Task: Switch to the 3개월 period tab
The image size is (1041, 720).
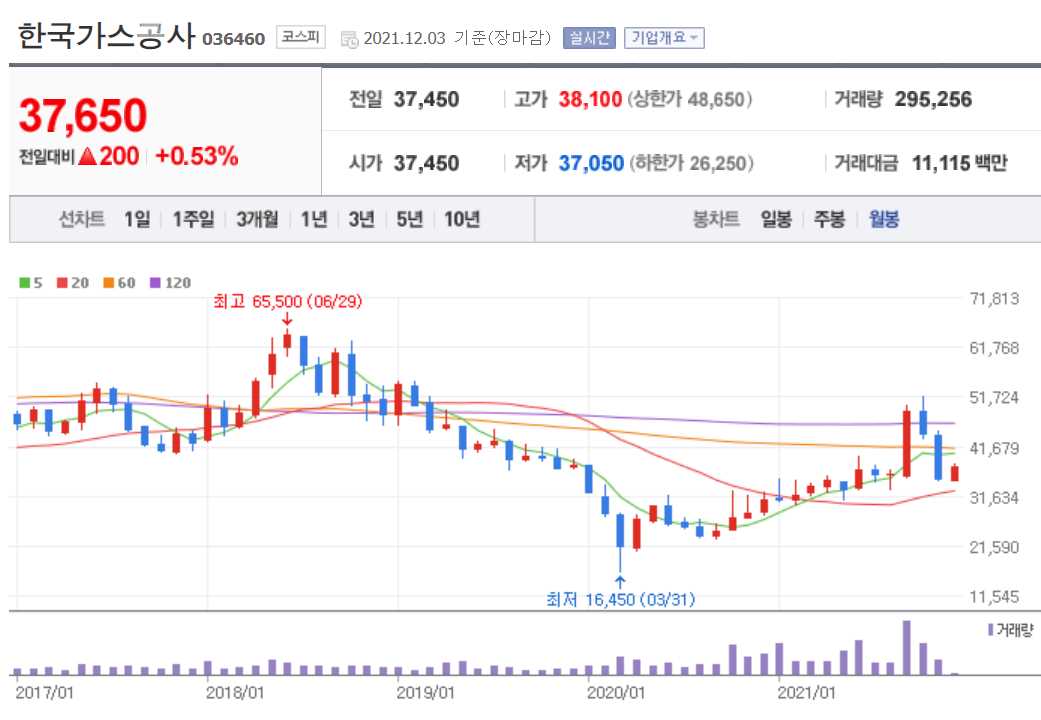Action: click(256, 219)
